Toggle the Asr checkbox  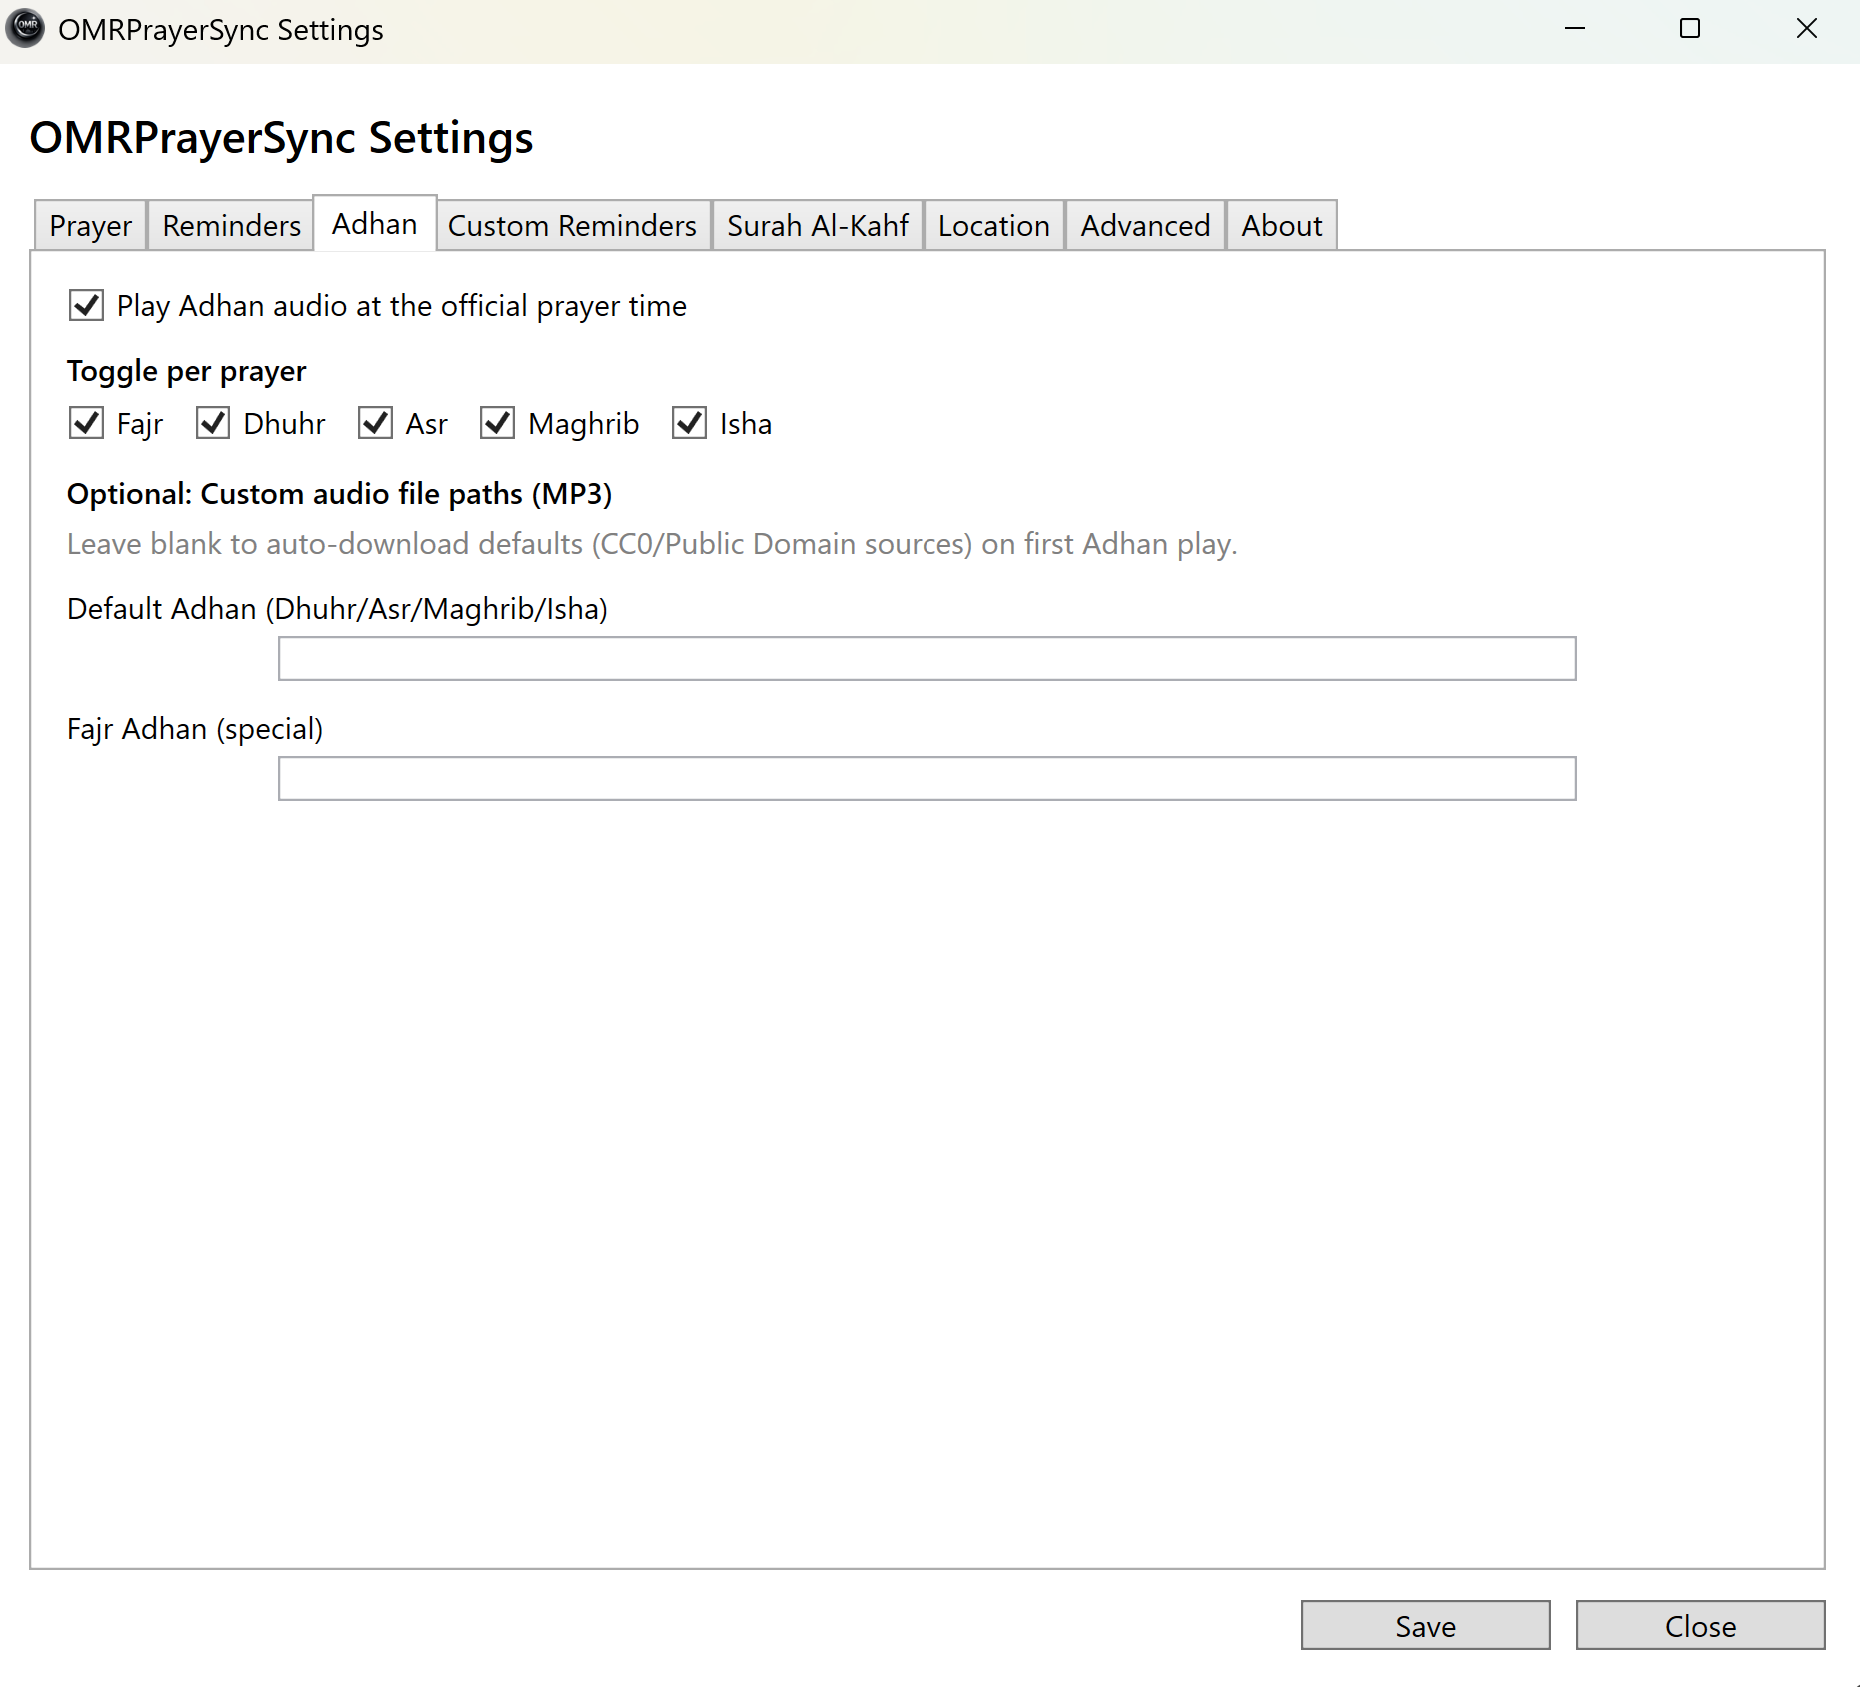coord(375,423)
